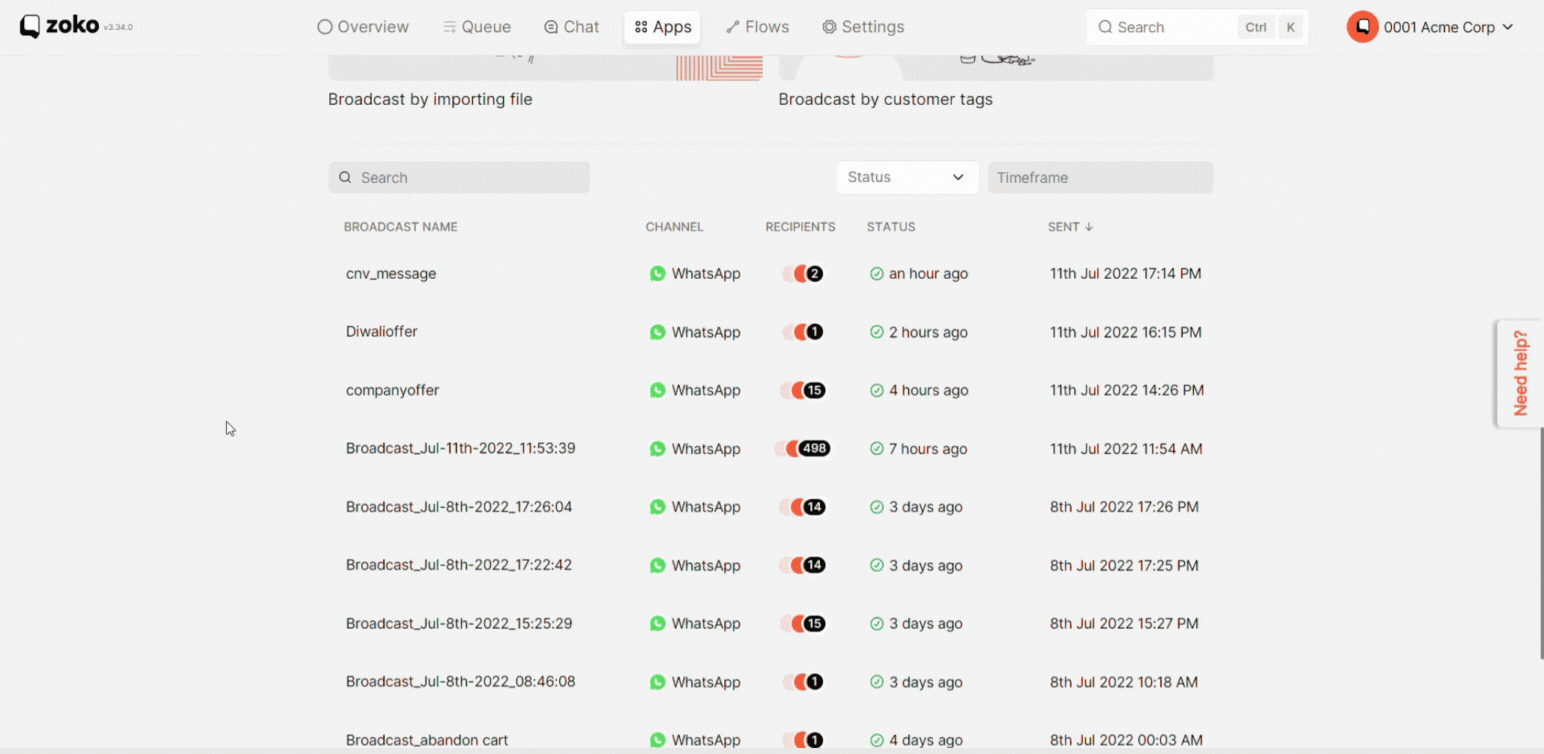Click the Timeframe filter field

(x=1100, y=177)
